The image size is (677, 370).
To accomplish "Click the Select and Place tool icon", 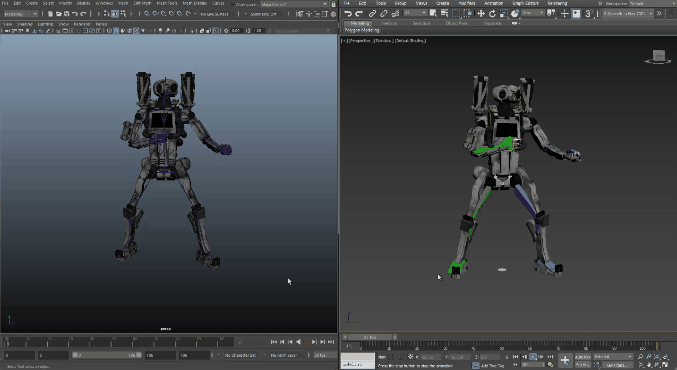I will [x=515, y=14].
